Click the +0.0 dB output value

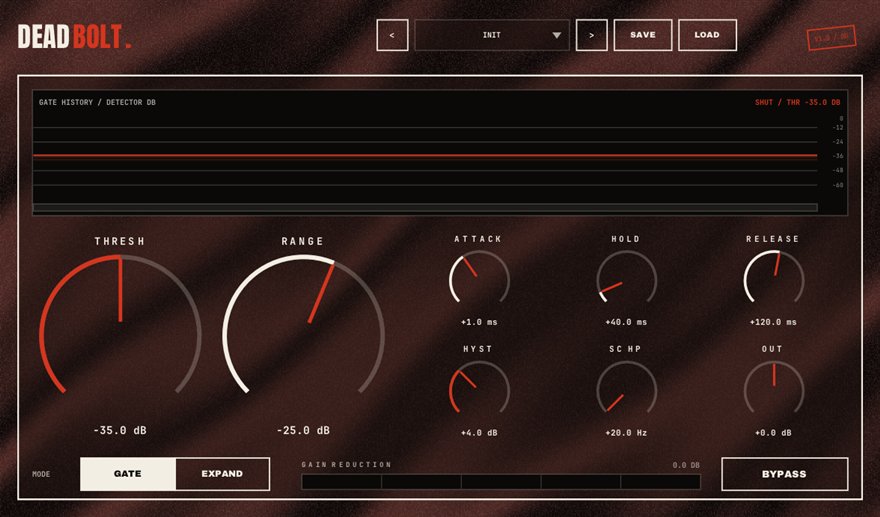click(773, 433)
